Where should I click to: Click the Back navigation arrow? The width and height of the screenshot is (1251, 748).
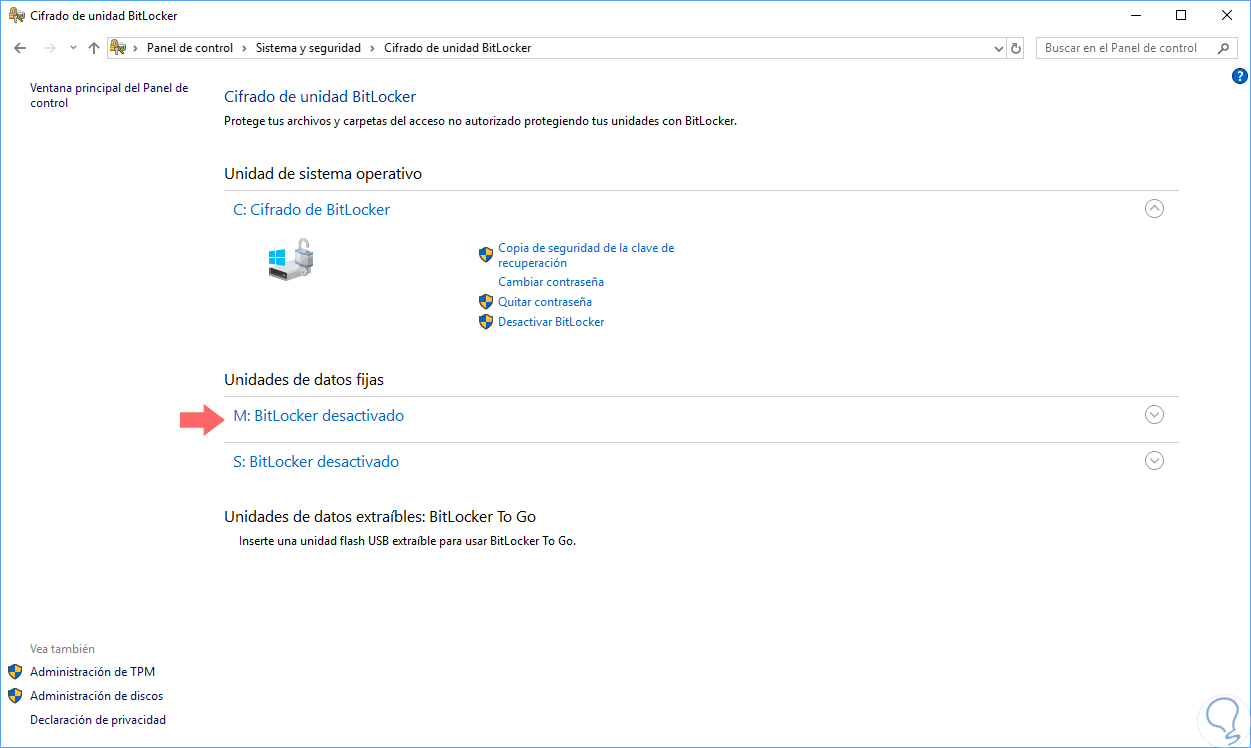(20, 48)
